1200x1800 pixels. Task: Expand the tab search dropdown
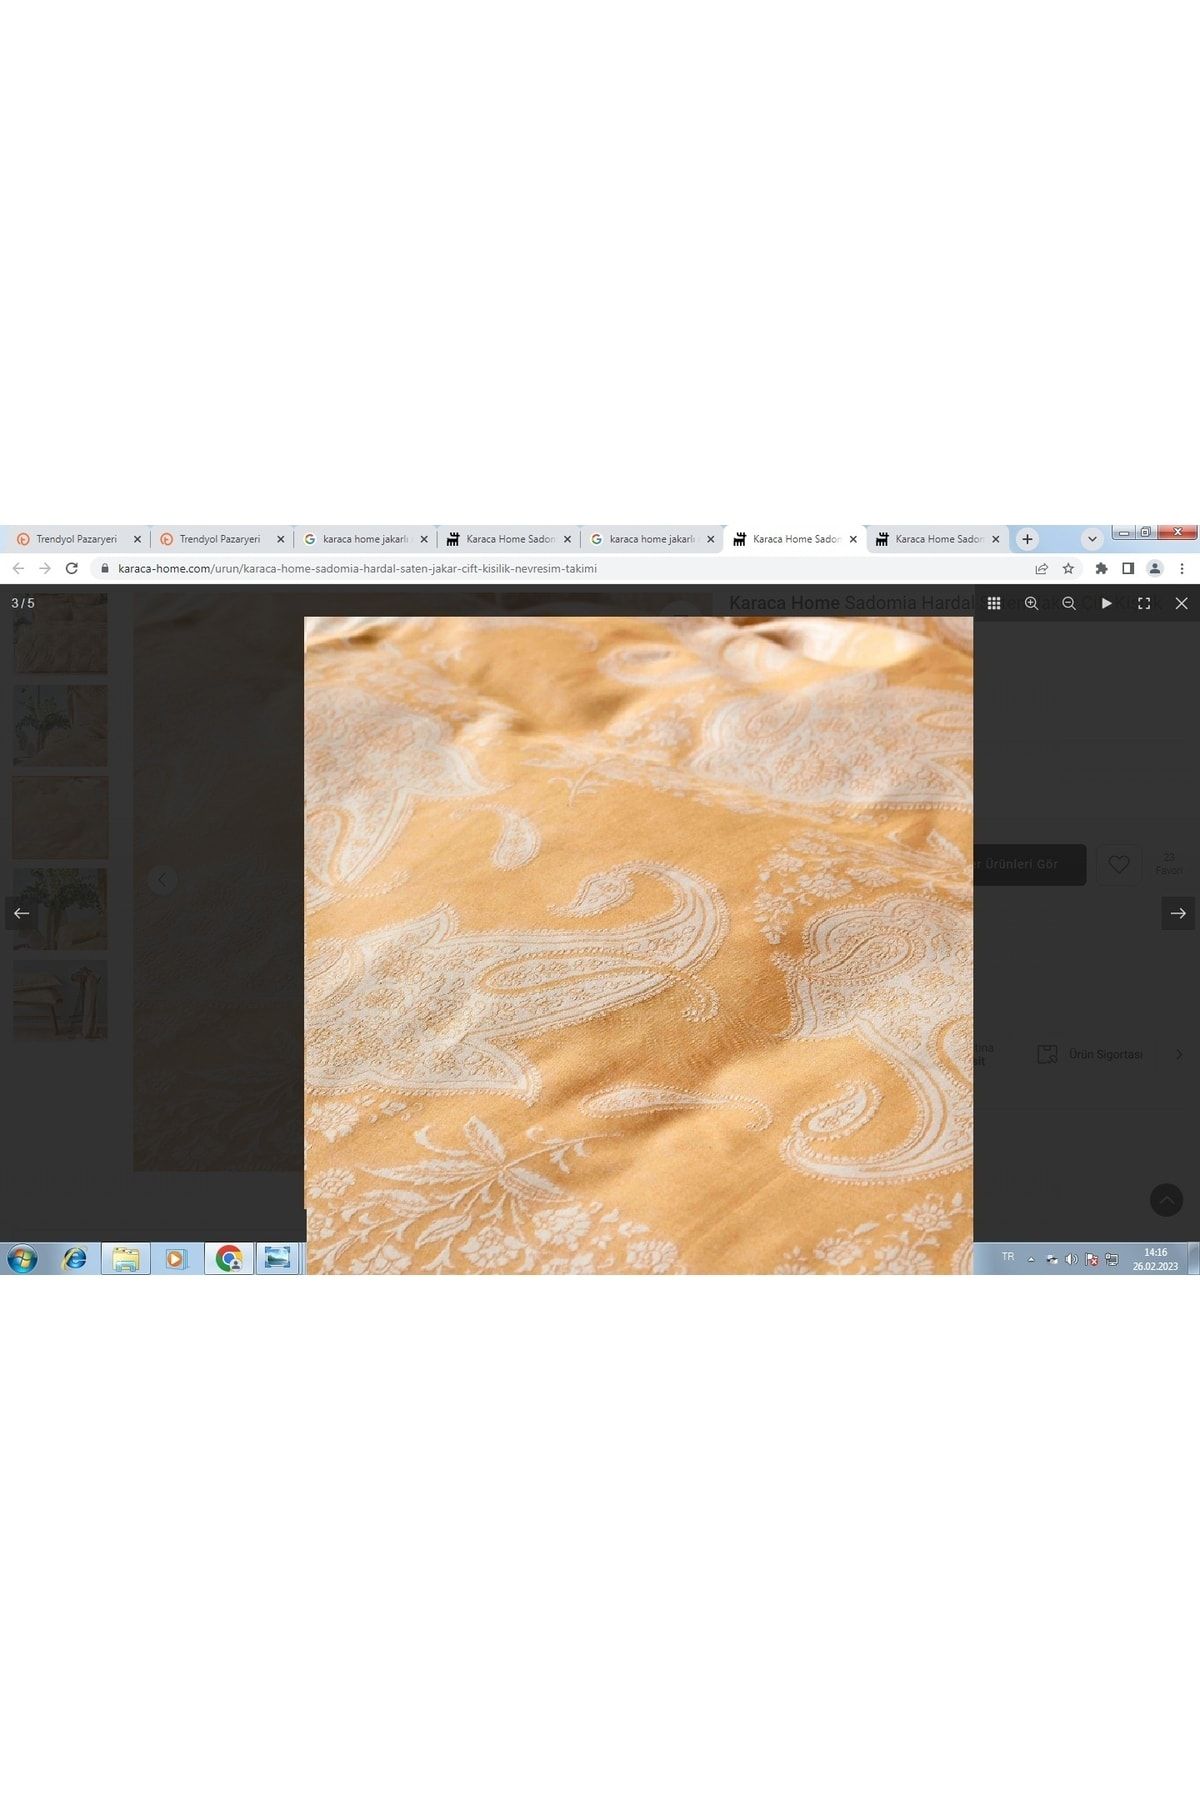[x=1092, y=539]
